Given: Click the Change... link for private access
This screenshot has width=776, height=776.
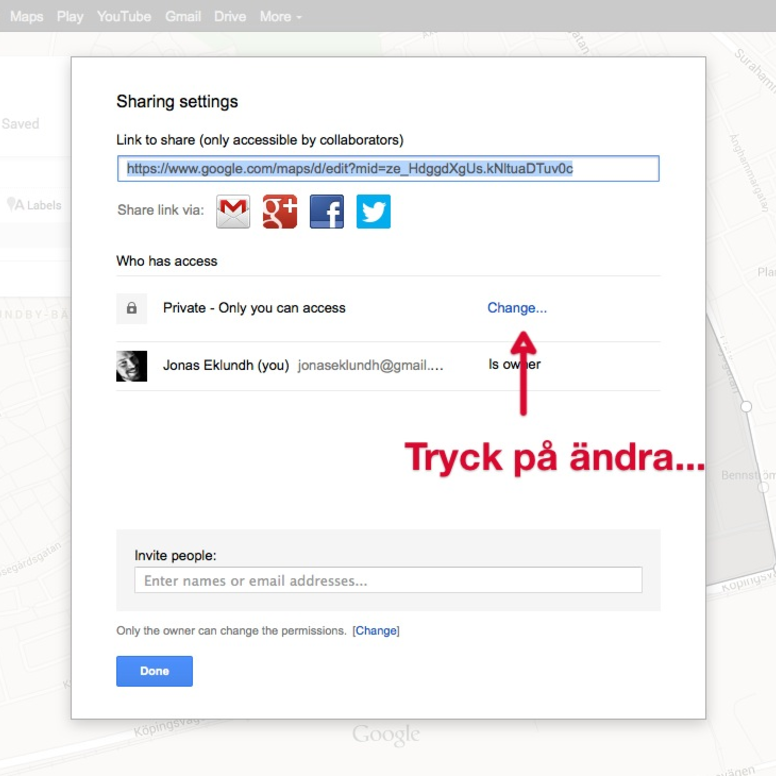Looking at the screenshot, I should [x=517, y=308].
